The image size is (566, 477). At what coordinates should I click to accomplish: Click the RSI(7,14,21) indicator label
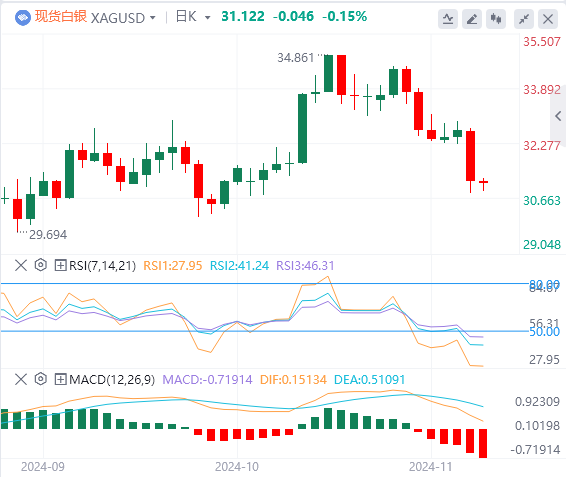point(103,266)
